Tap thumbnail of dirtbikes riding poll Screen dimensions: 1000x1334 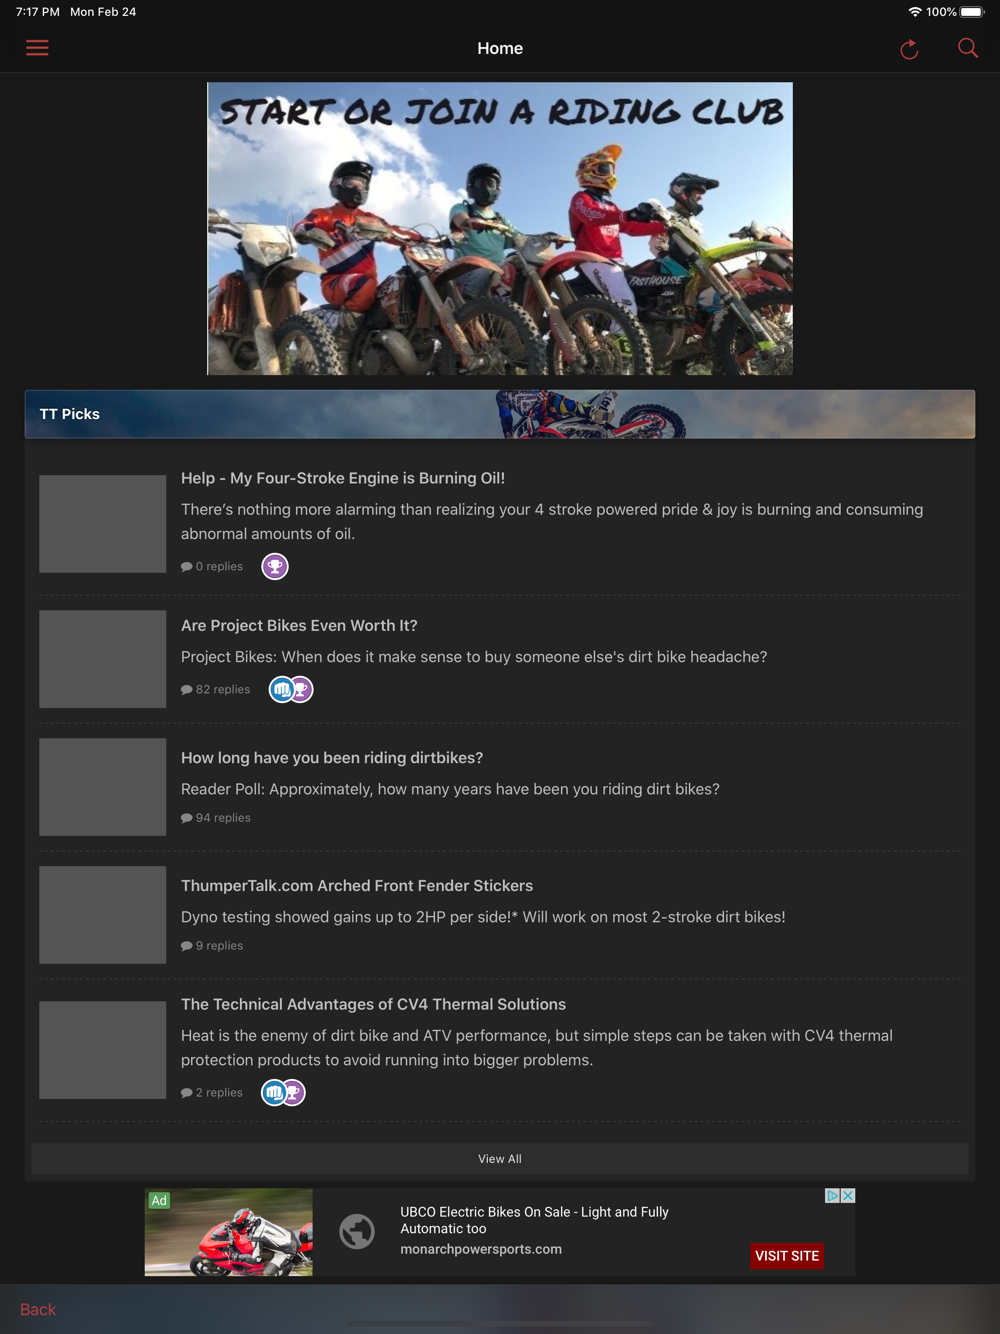pos(102,787)
